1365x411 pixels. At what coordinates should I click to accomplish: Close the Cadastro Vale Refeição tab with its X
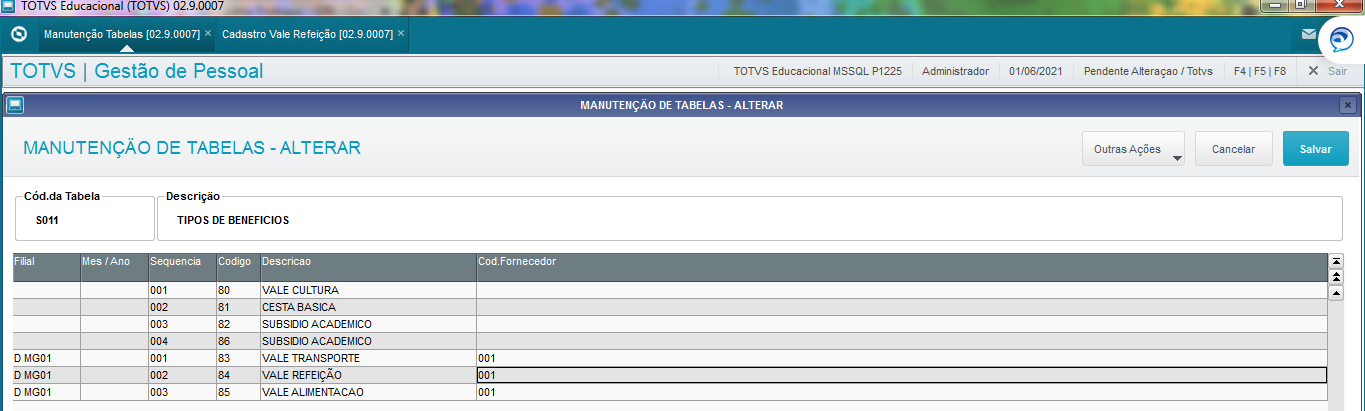coord(401,33)
